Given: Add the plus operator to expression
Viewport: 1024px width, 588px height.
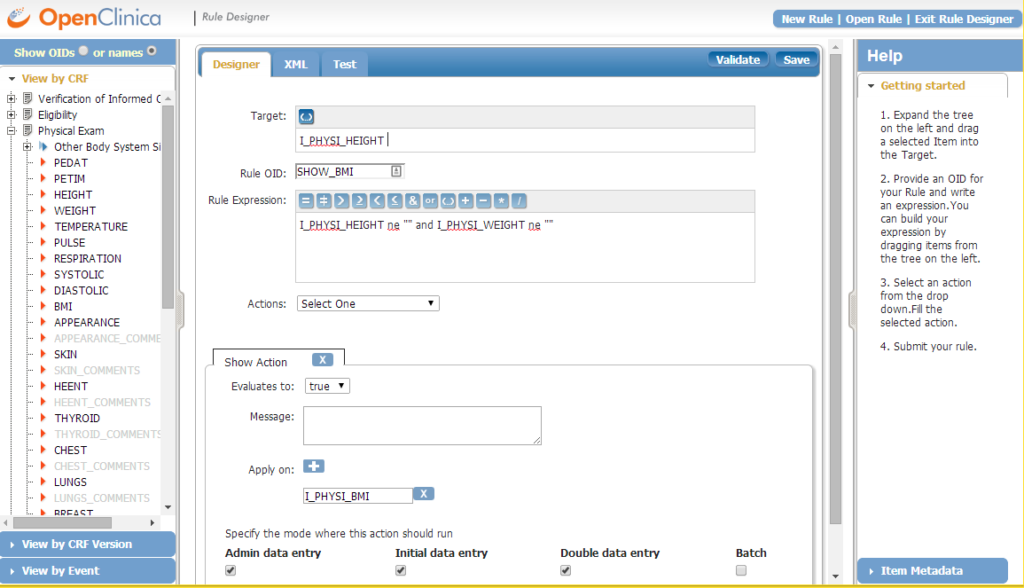Looking at the screenshot, I should 466,200.
